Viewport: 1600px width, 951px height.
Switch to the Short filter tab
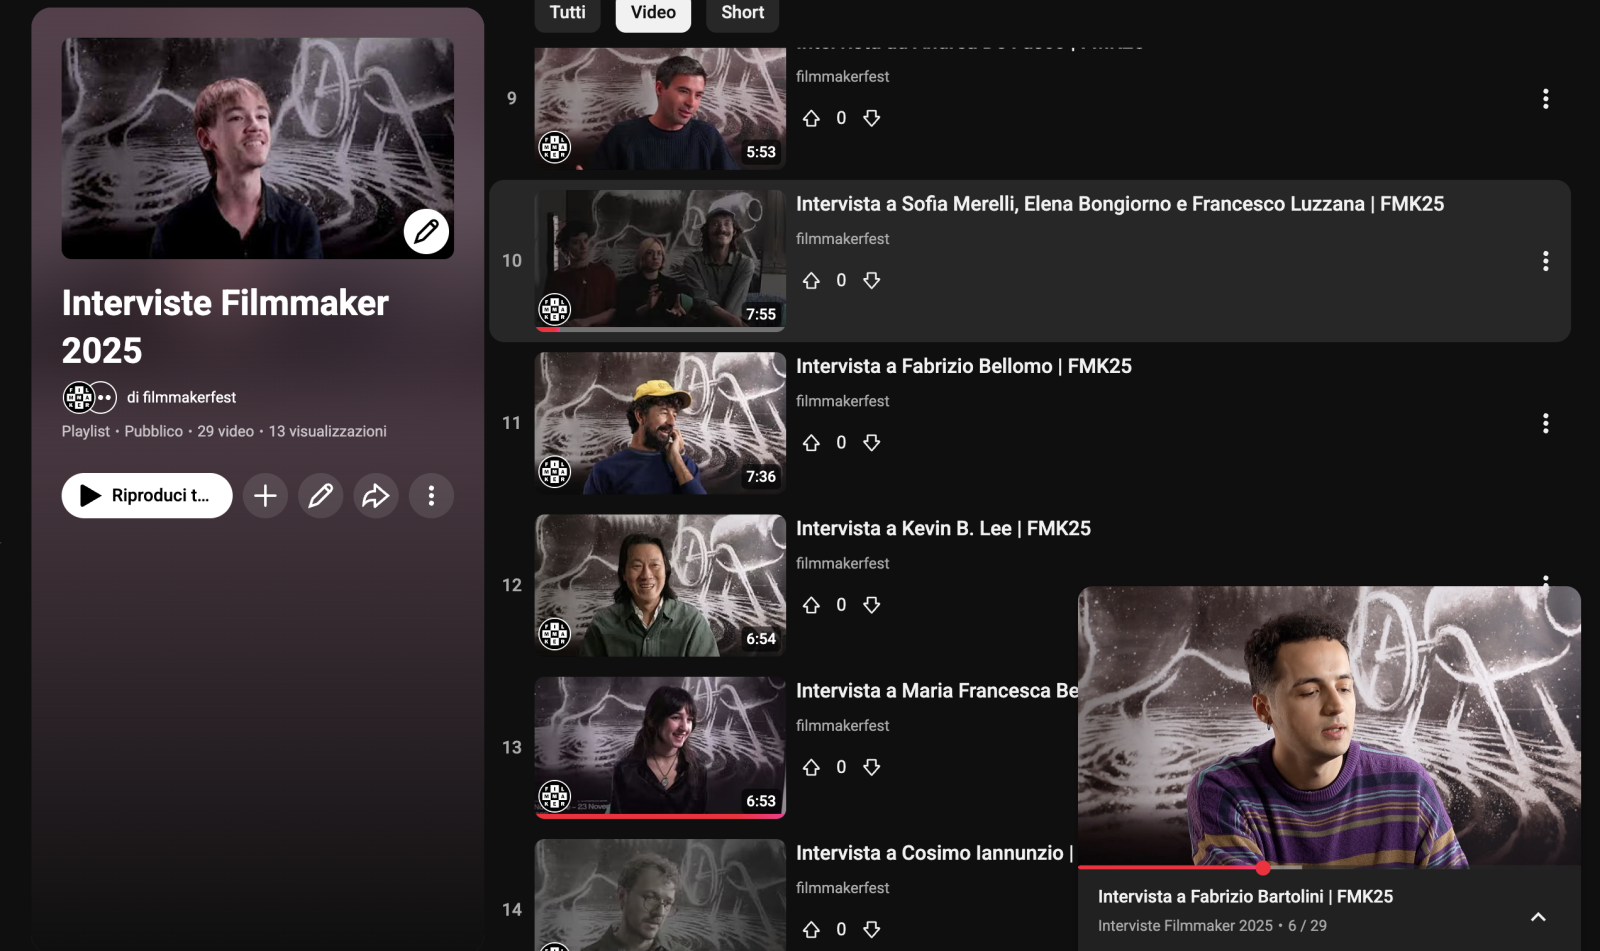click(x=741, y=13)
